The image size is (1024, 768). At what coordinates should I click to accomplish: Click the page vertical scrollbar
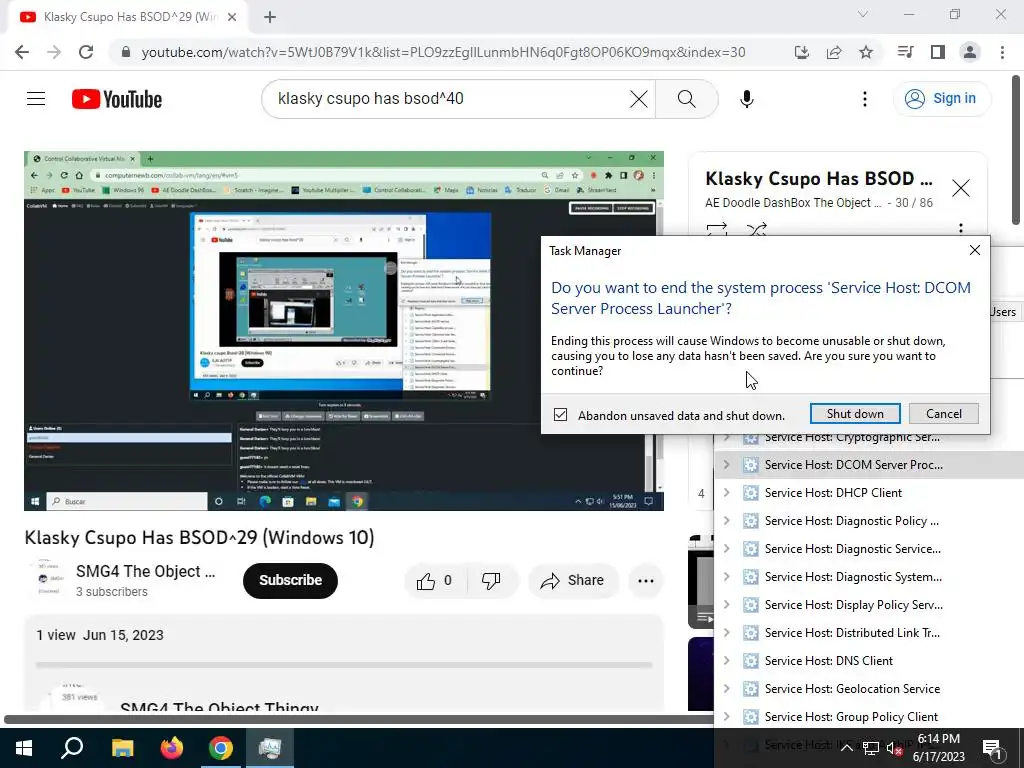click(x=1017, y=150)
